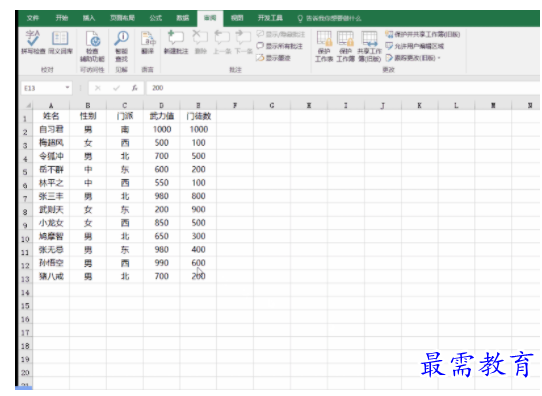The image size is (542, 396).
Task: Click header cell 姓名
Action: coord(51,116)
